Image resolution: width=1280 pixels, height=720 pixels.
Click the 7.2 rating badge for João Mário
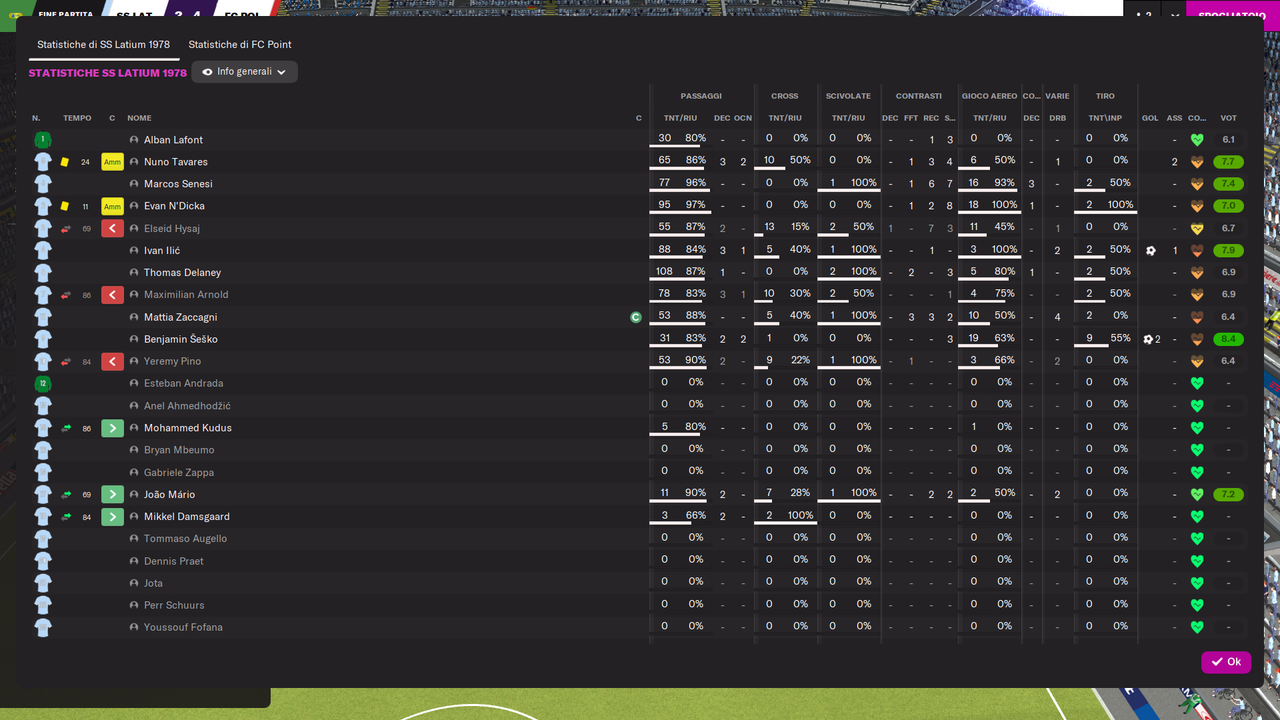tap(1228, 495)
